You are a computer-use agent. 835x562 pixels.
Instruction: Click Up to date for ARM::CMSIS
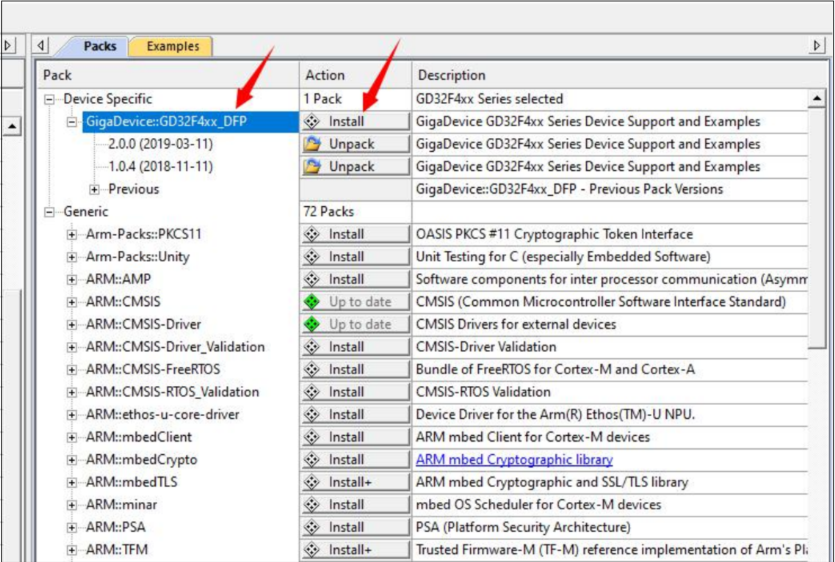(356, 302)
